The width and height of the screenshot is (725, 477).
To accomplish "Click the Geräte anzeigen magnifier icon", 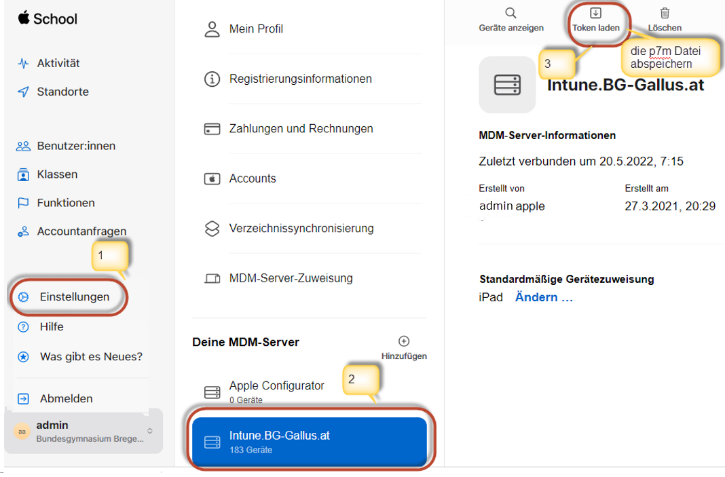I will pos(511,13).
